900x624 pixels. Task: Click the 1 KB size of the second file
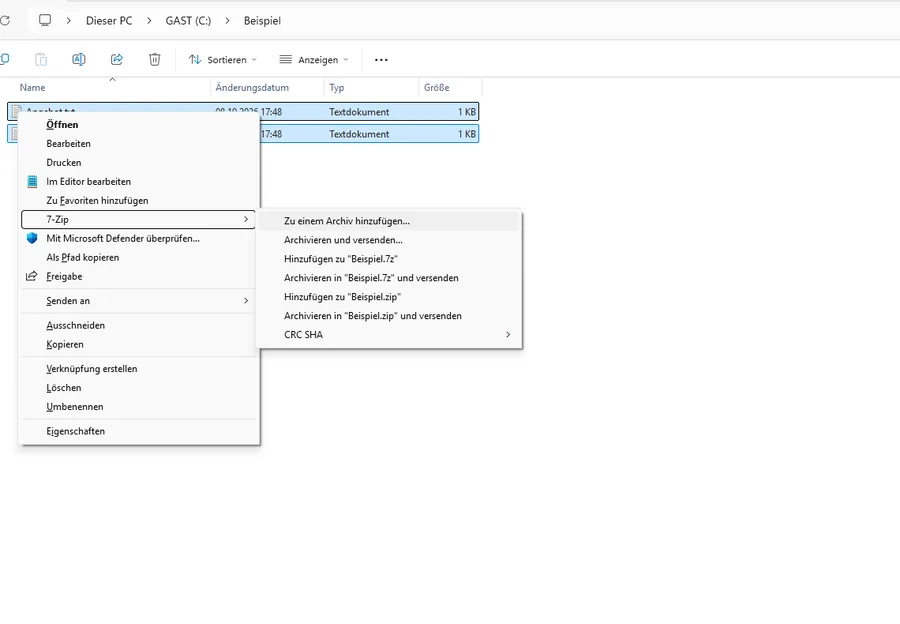pyautogui.click(x=467, y=134)
